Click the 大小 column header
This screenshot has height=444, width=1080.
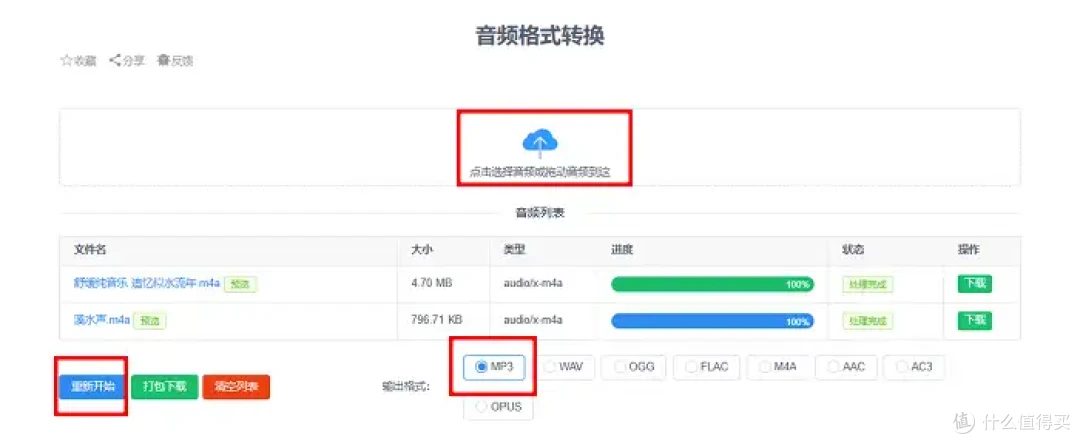click(421, 250)
